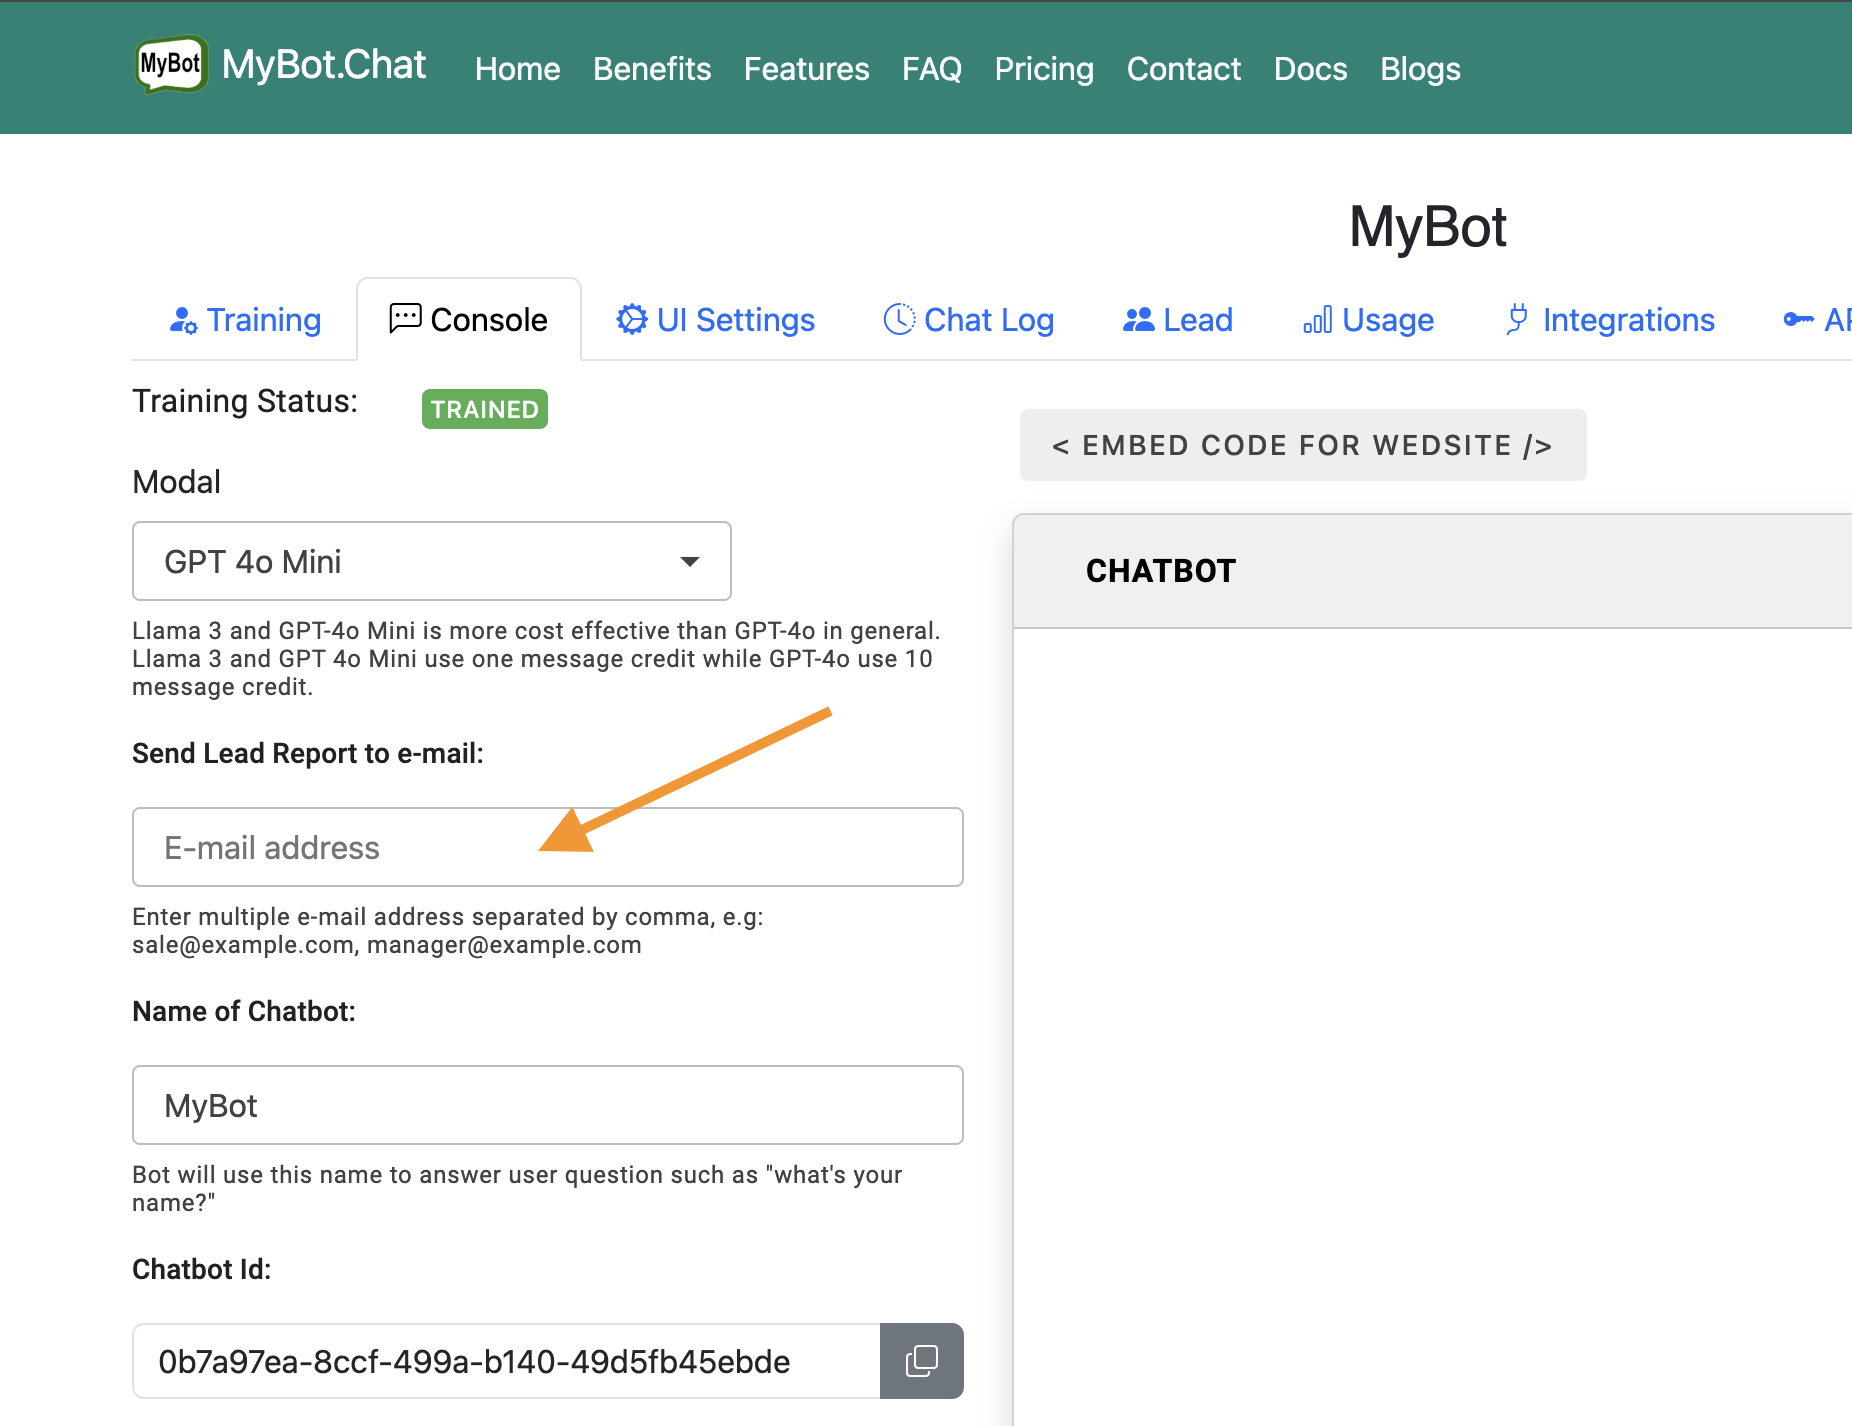Viewport: 1852px width, 1426px height.
Task: Click the Usage bar chart icon
Action: pos(1317,320)
